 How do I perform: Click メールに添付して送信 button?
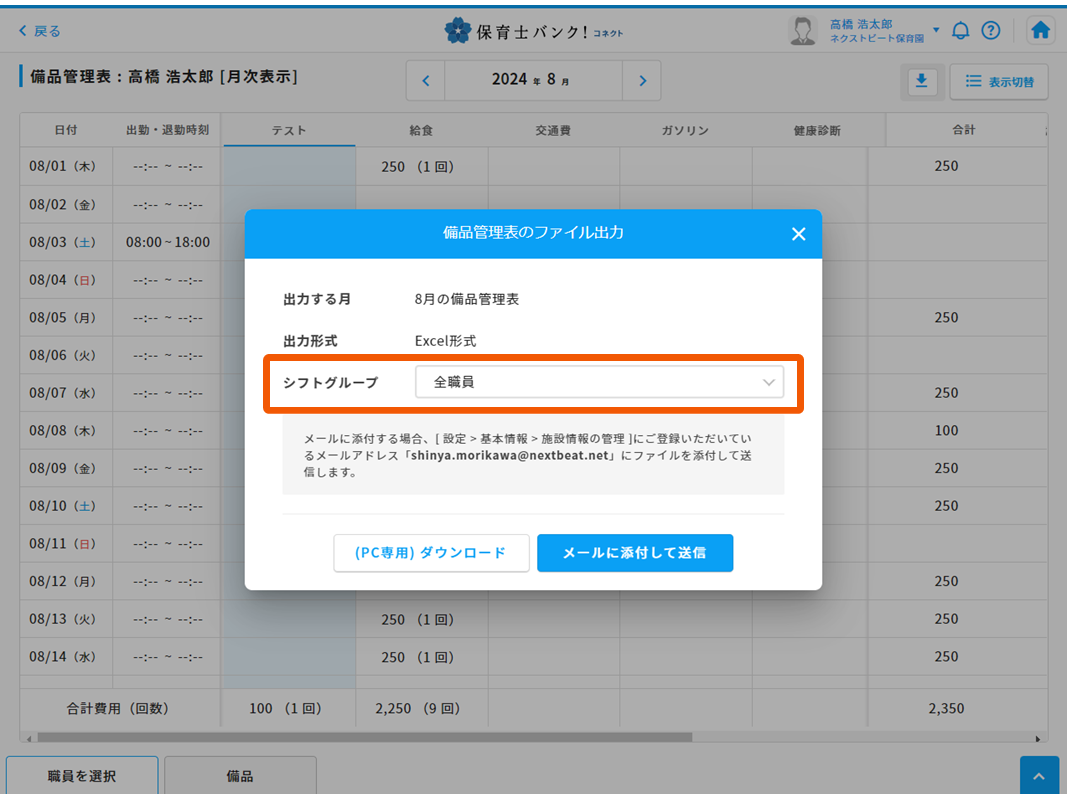[x=634, y=553]
